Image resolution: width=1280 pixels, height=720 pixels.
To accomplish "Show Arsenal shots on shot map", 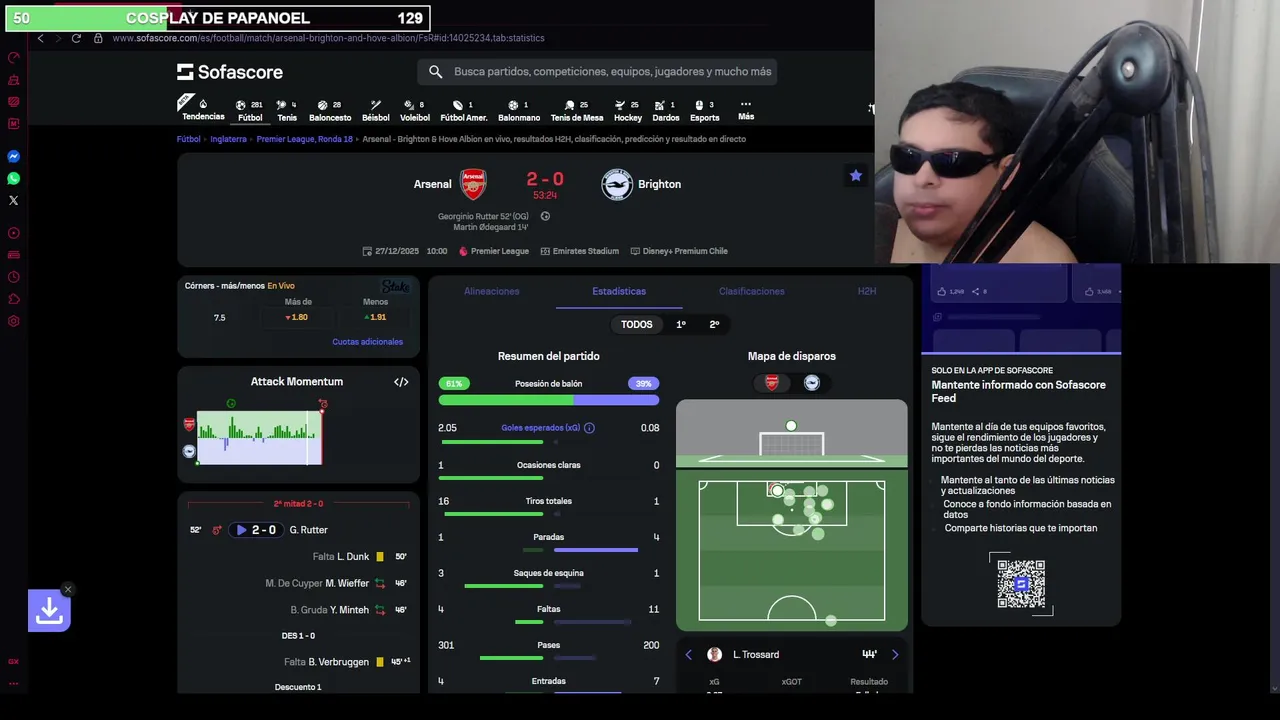I will pyautogui.click(x=772, y=383).
